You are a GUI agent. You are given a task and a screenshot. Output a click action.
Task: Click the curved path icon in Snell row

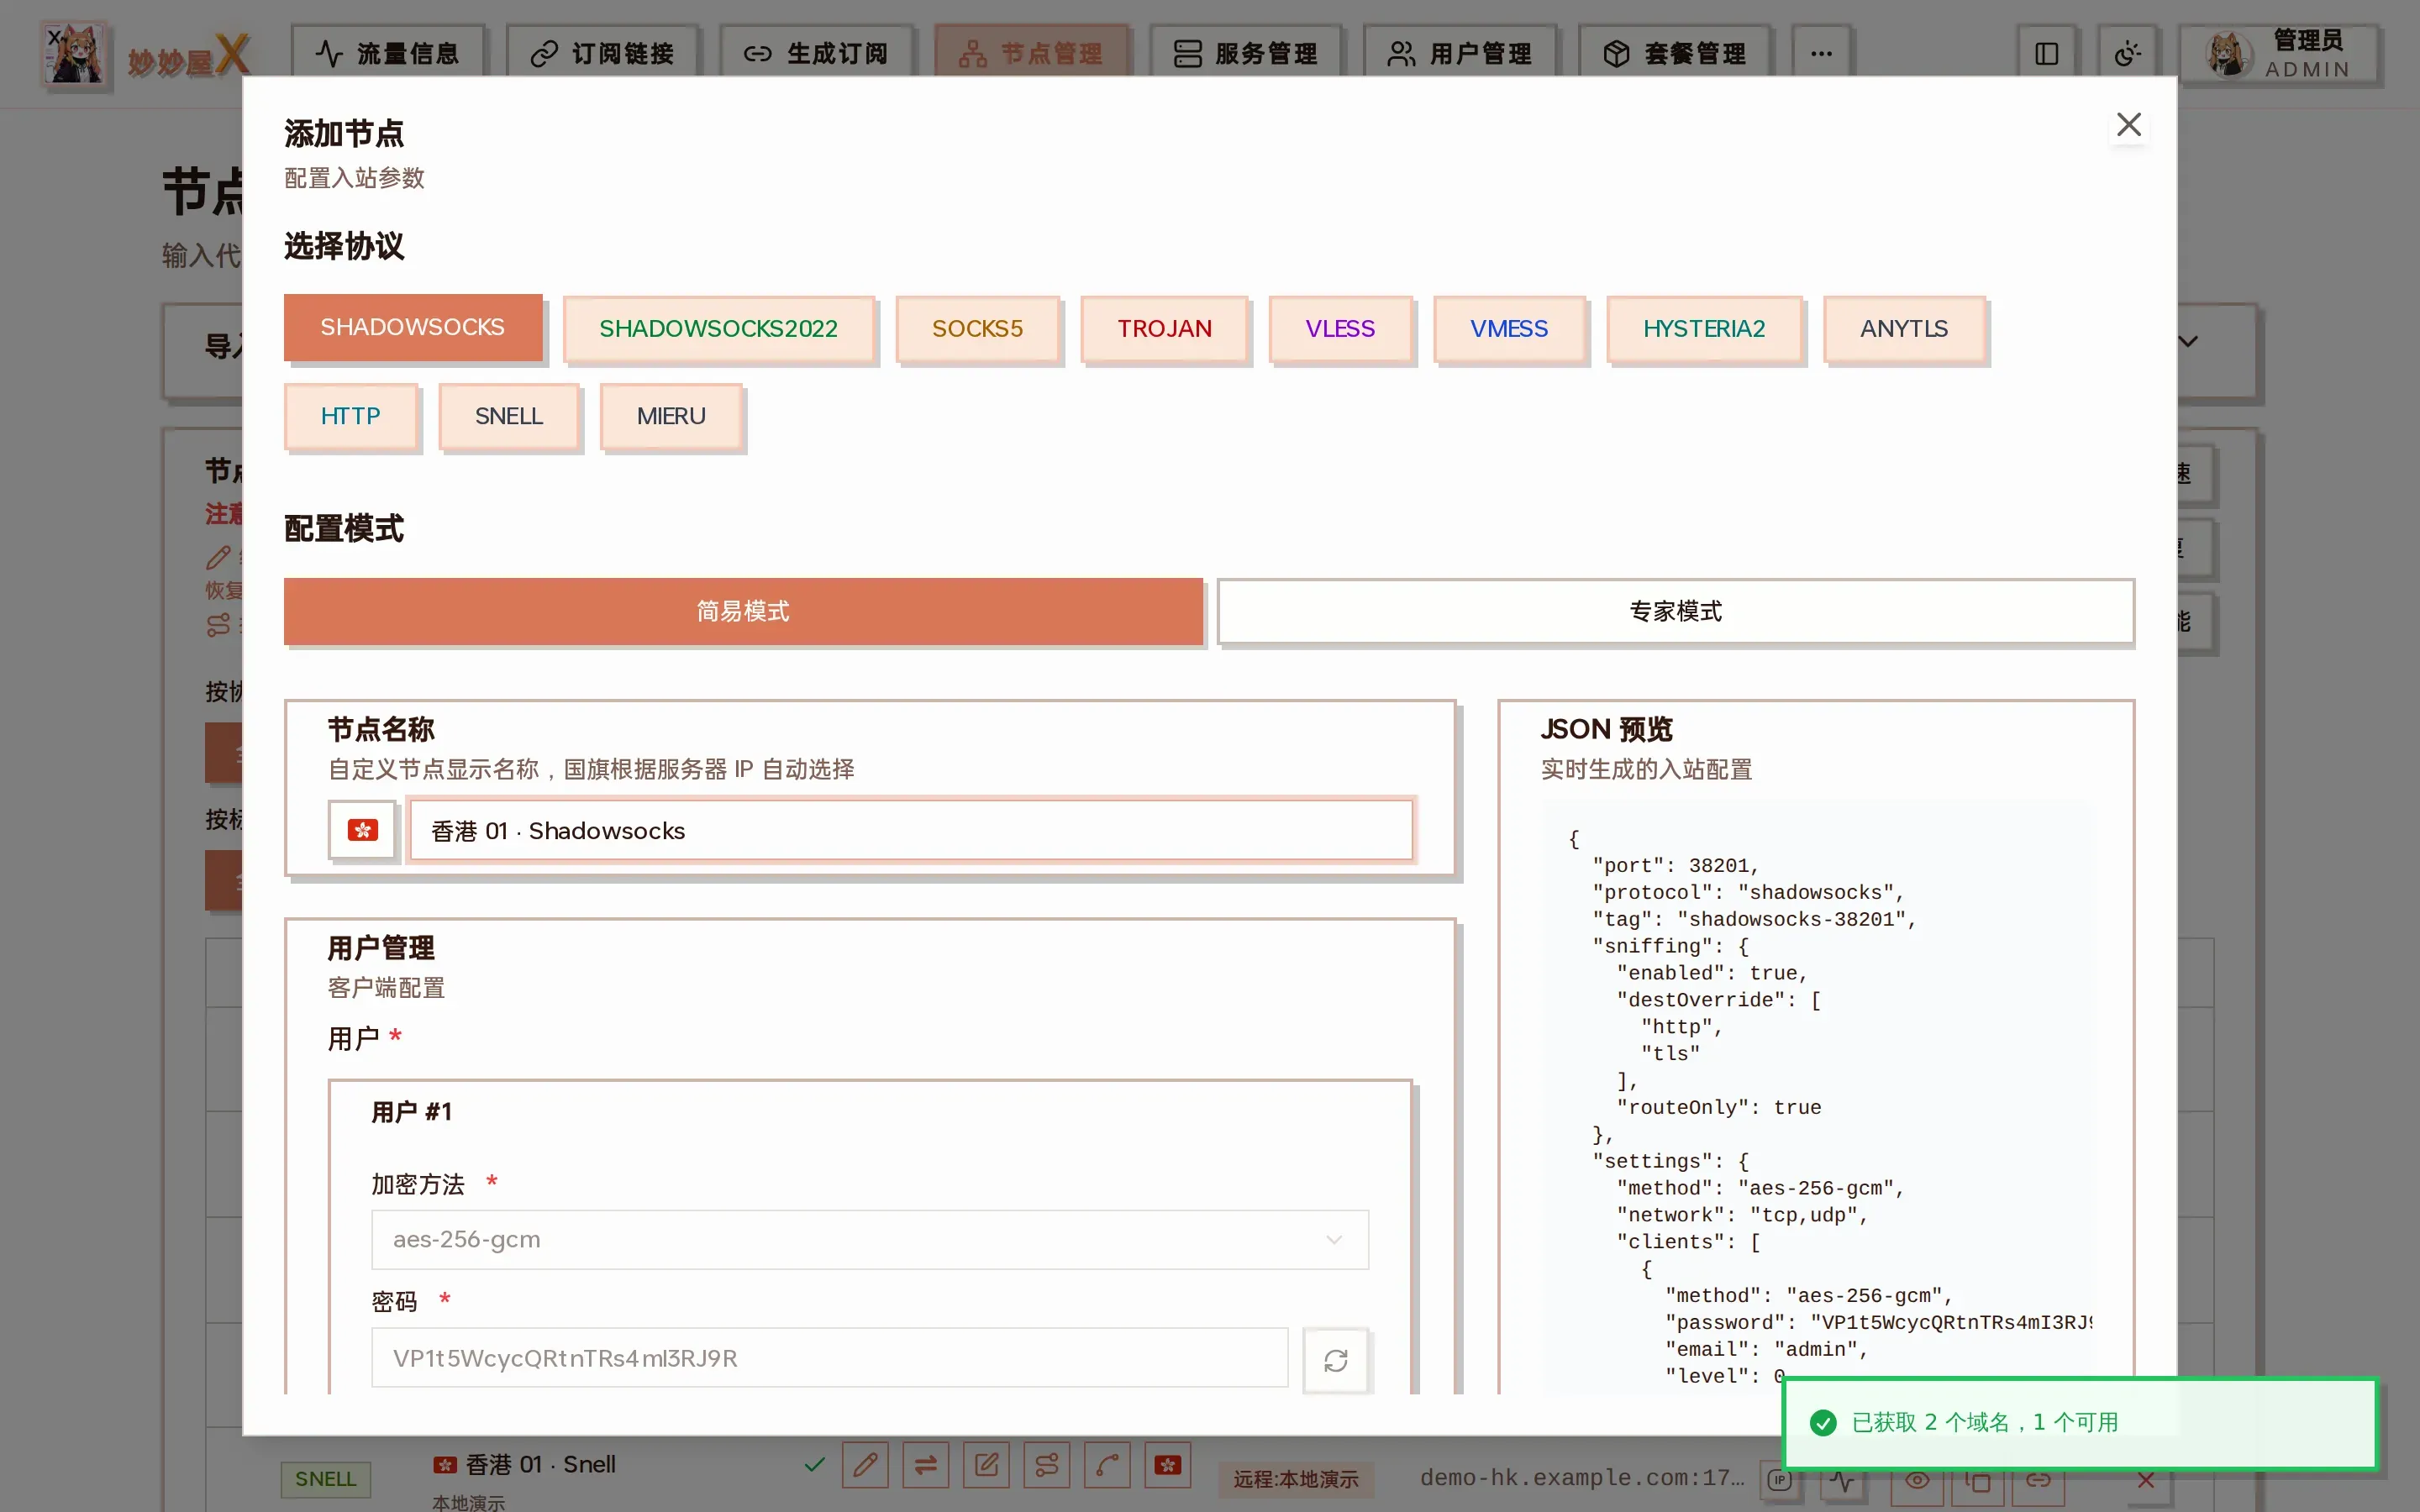[x=1107, y=1465]
